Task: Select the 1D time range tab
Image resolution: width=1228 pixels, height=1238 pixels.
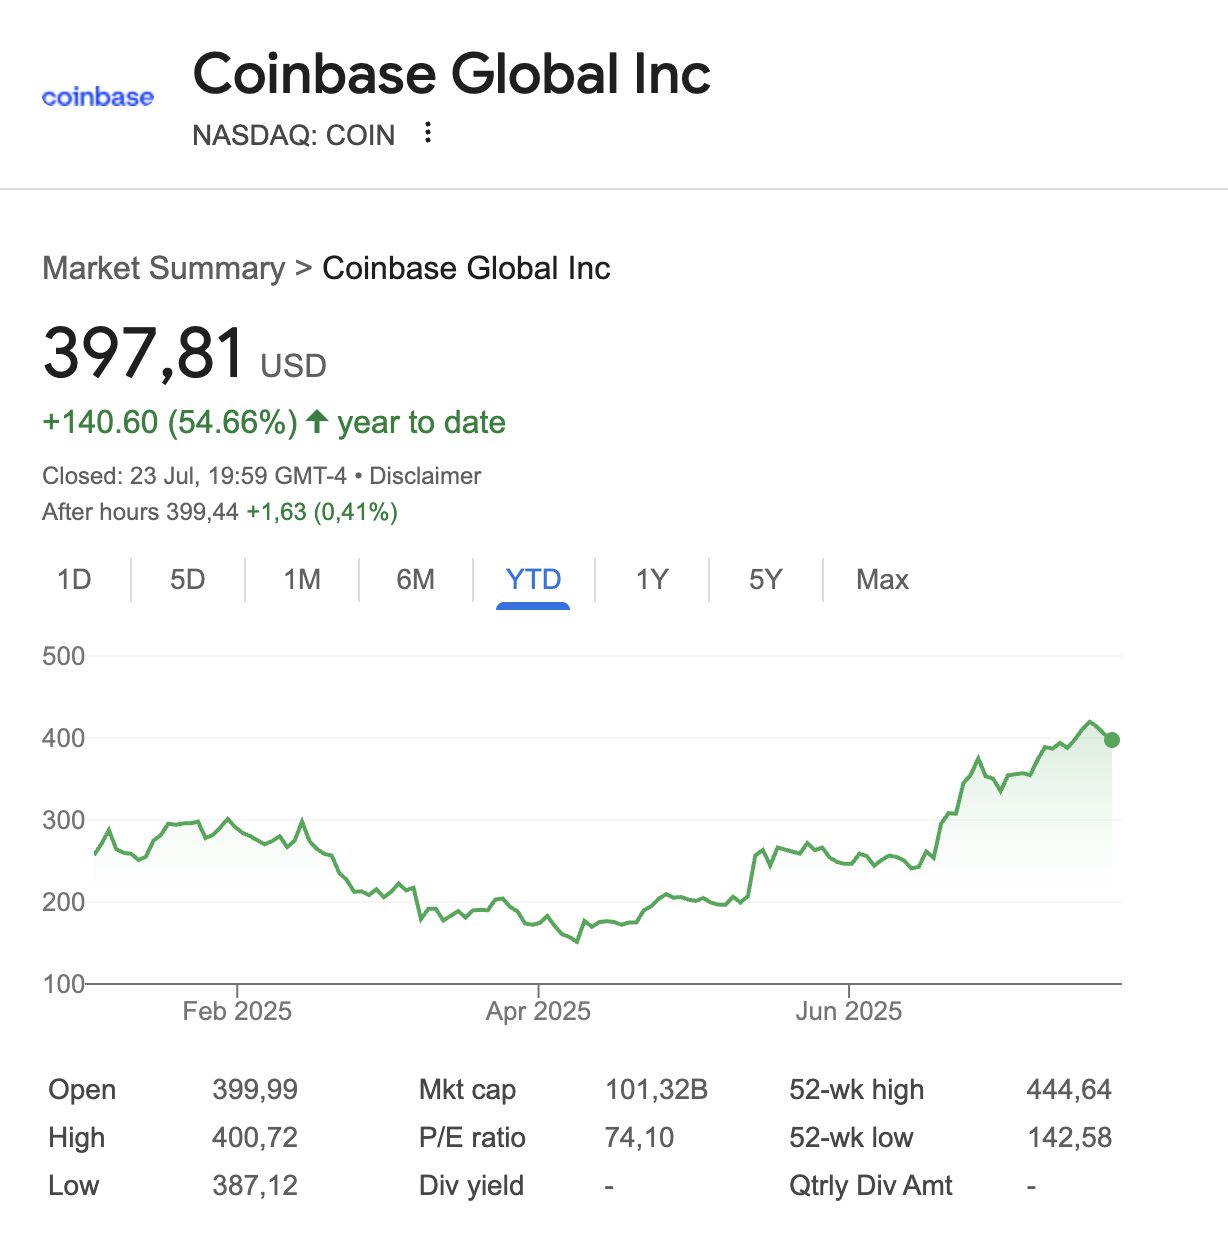Action: click(x=74, y=580)
